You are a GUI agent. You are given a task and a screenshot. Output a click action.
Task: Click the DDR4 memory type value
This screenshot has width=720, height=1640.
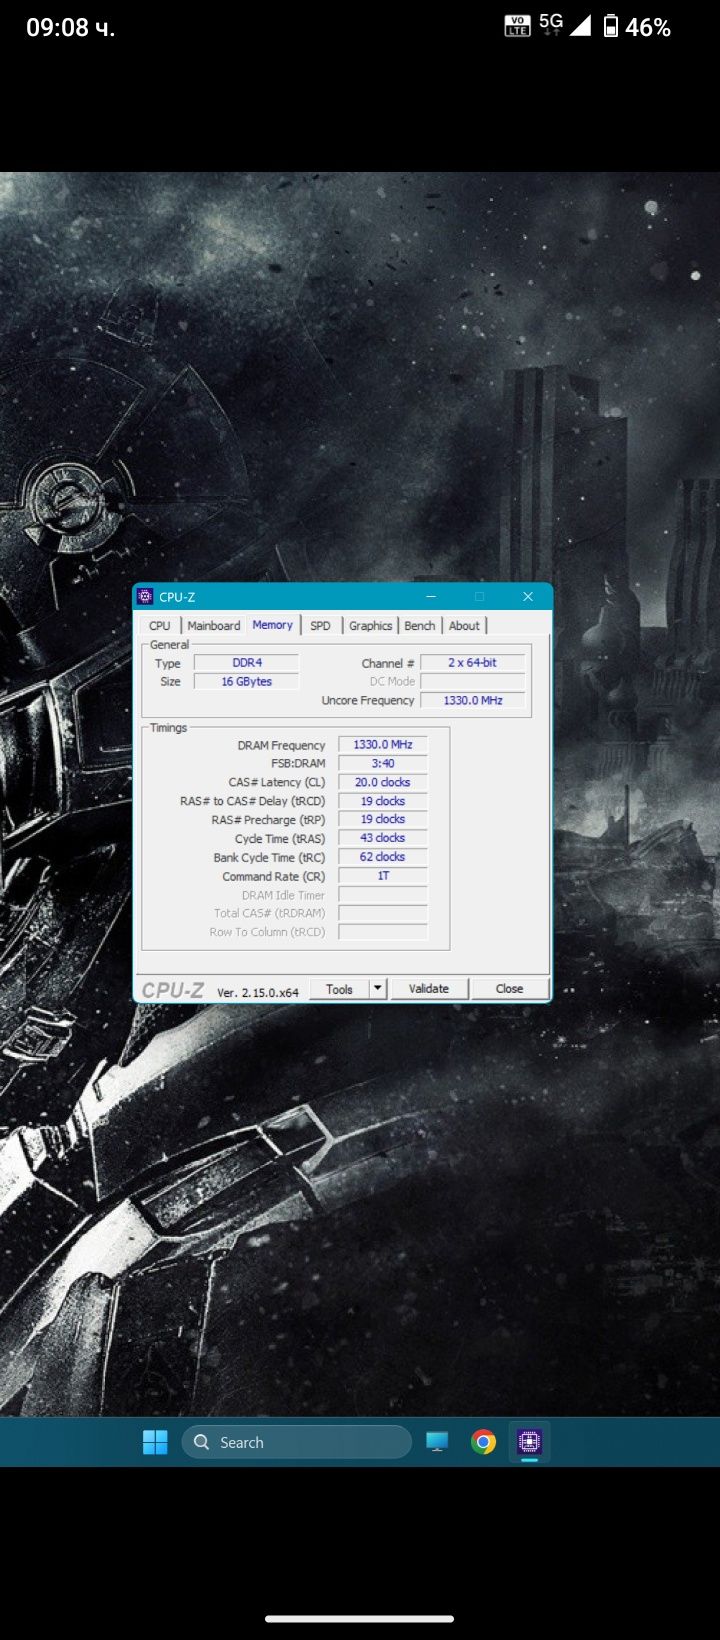pos(247,663)
